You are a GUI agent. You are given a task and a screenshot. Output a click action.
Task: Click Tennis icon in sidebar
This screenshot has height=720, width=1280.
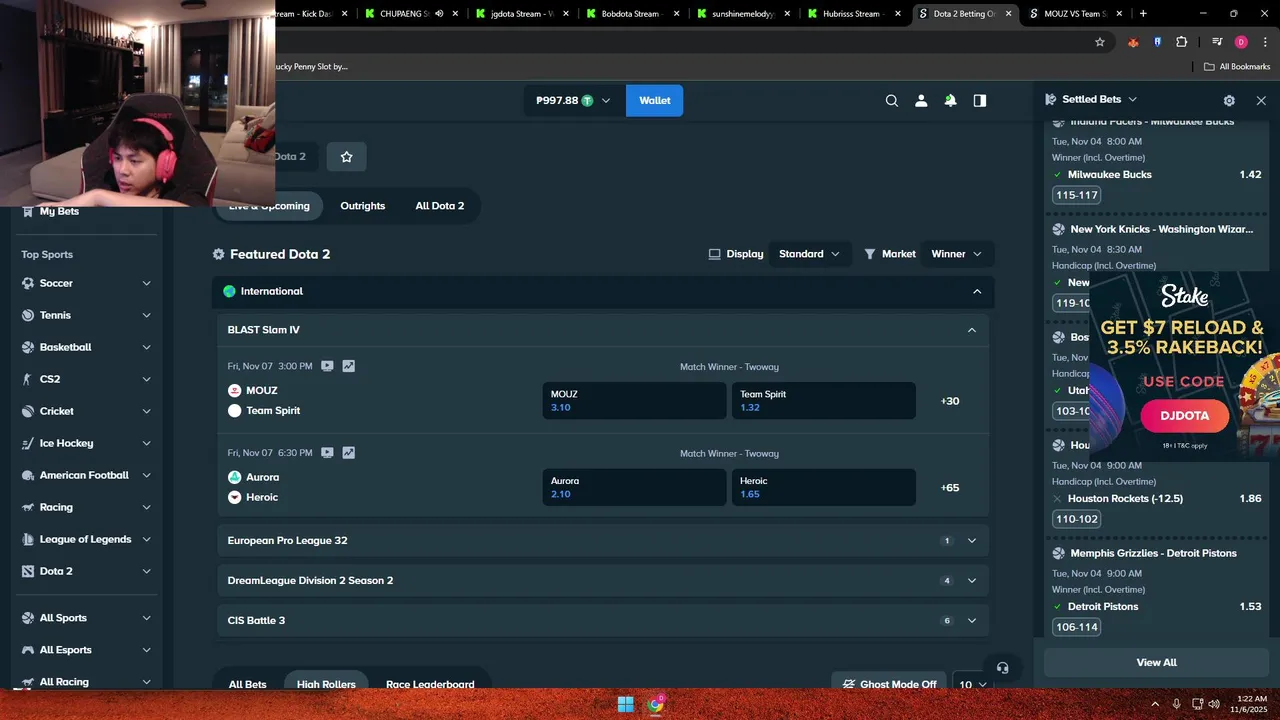click(x=28, y=315)
